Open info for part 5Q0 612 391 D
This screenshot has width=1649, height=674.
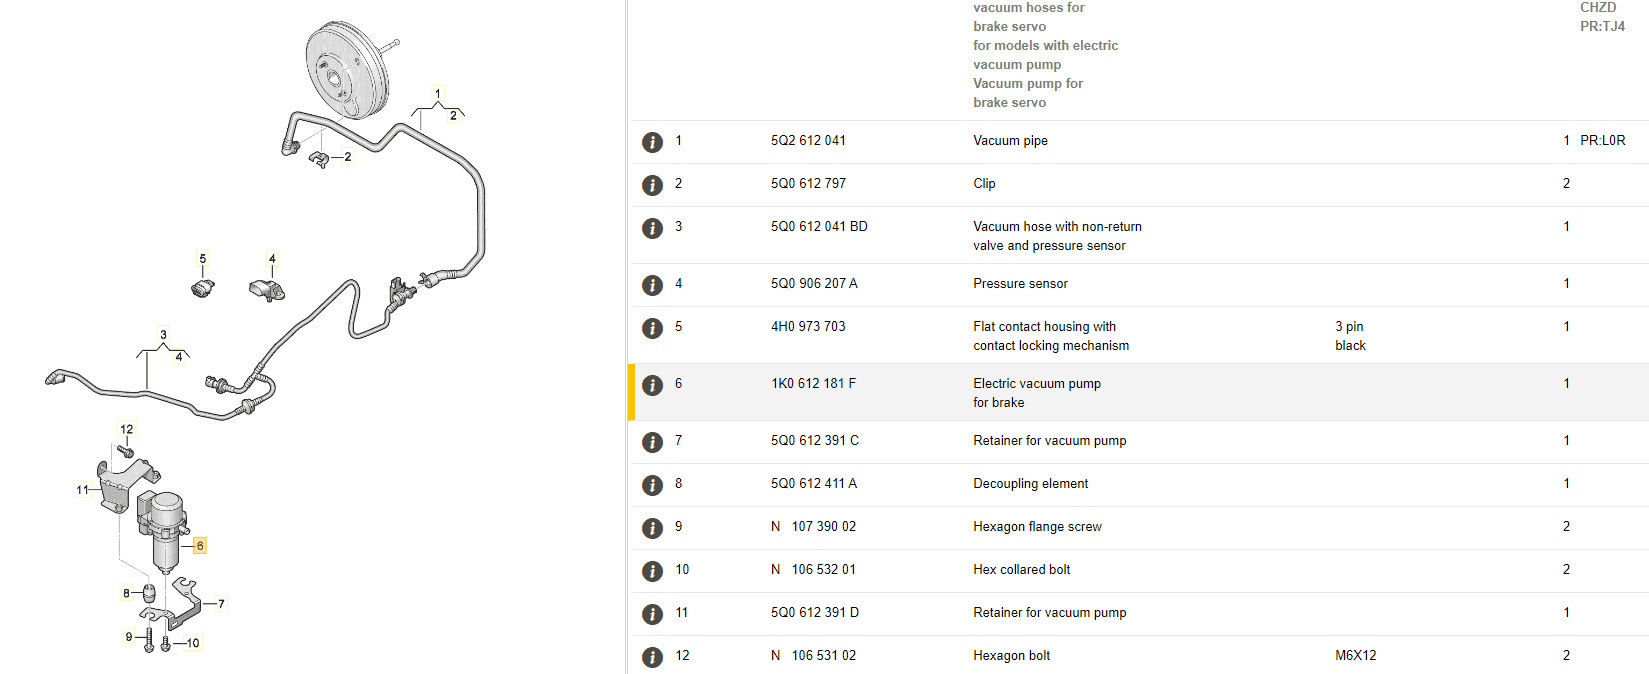pos(652,614)
